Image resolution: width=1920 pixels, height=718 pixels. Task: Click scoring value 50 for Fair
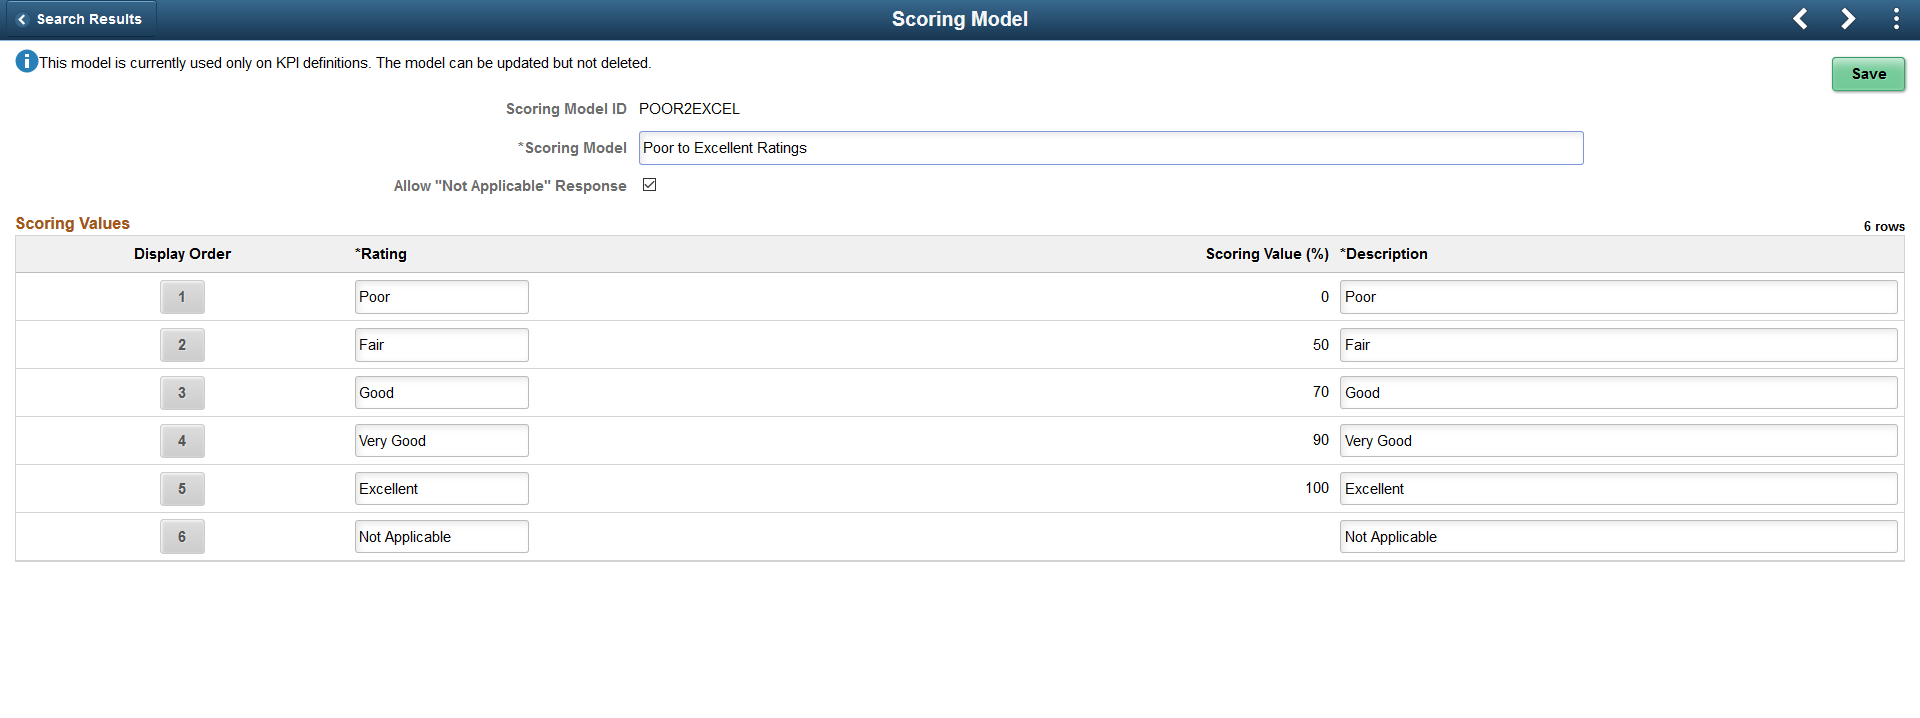coord(1321,345)
